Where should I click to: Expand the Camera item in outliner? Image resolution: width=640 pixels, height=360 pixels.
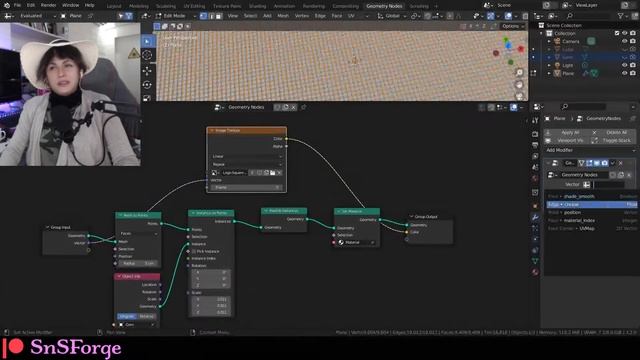pyautogui.click(x=549, y=41)
